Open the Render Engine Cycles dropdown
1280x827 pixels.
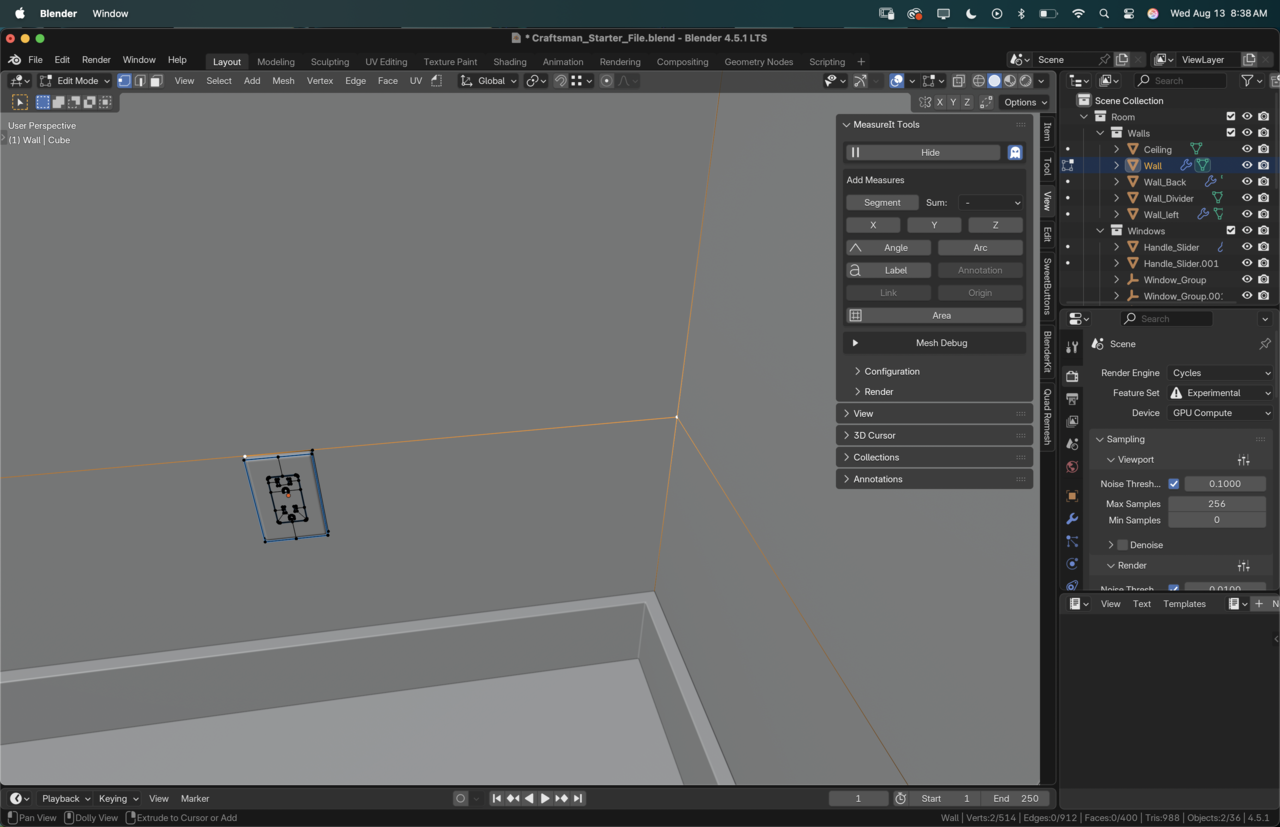click(1220, 373)
